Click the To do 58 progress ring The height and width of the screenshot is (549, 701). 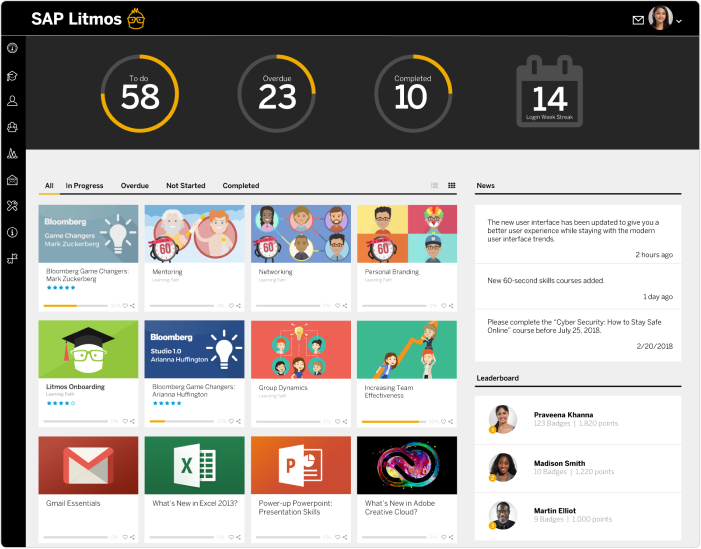pos(140,95)
